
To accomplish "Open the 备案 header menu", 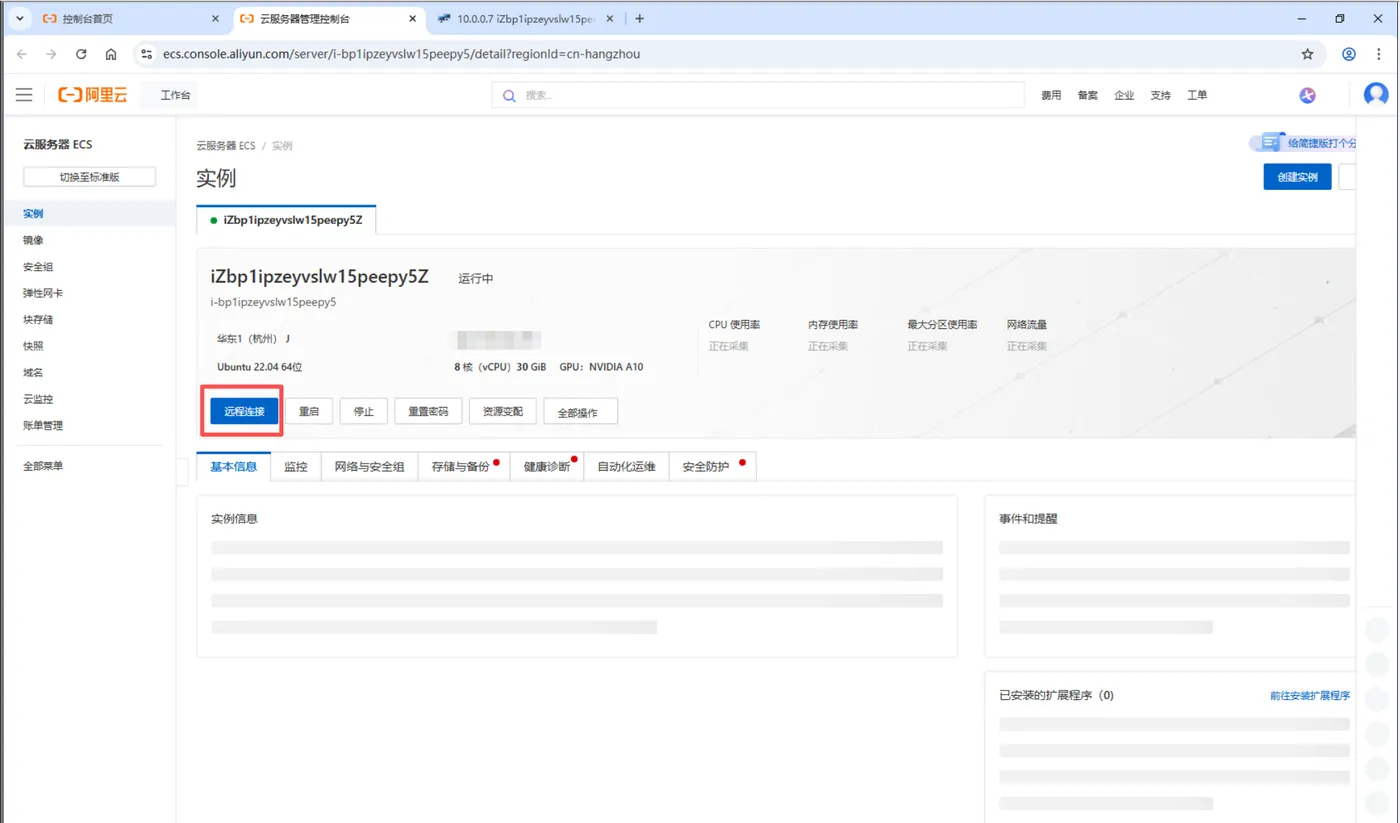I will coord(1088,95).
